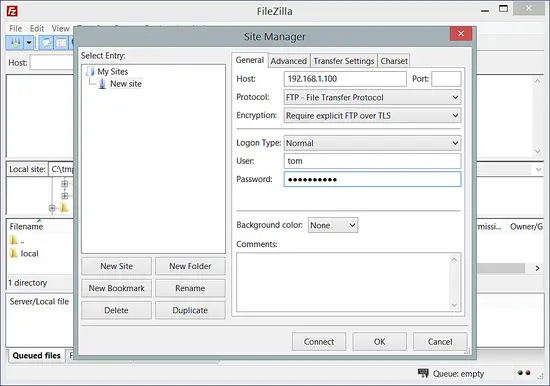This screenshot has width=550, height=386.
Task: Select 'My Sites' tree entry text
Action: point(113,72)
